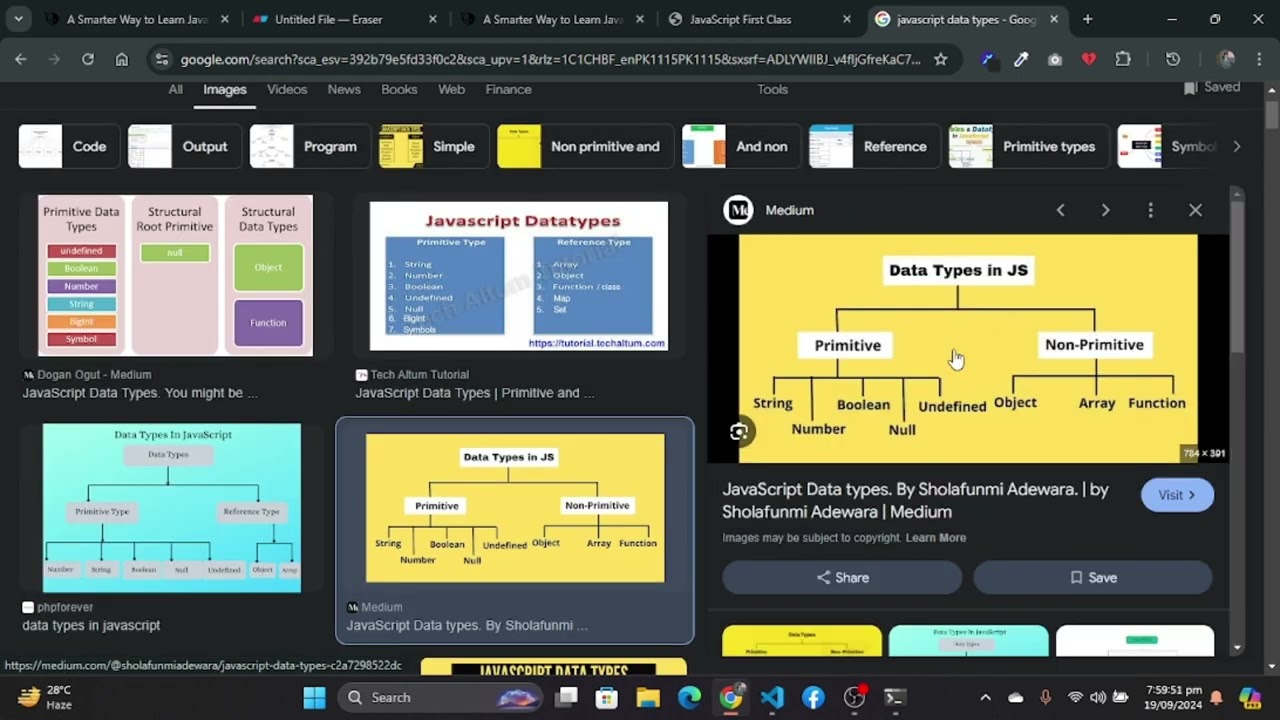Open the Chrome three-dot menu

pos(1260,59)
